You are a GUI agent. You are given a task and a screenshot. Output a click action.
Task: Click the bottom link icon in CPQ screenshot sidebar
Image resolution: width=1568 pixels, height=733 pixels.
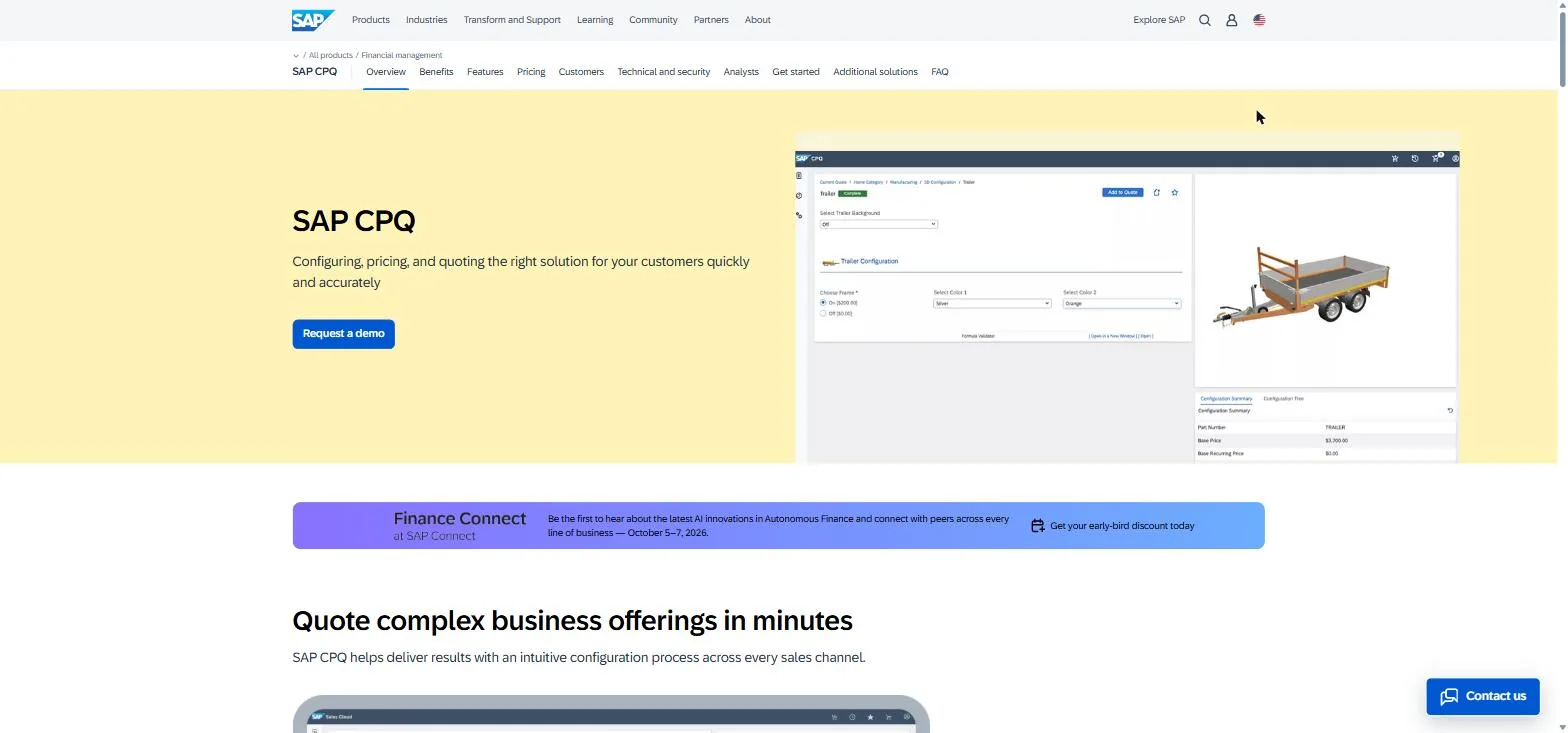tap(799, 215)
